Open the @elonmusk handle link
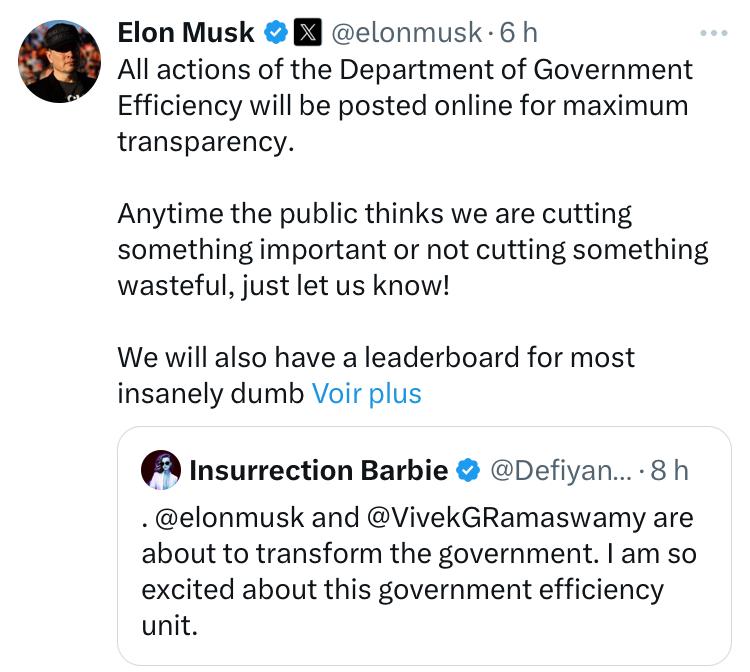 tap(405, 33)
